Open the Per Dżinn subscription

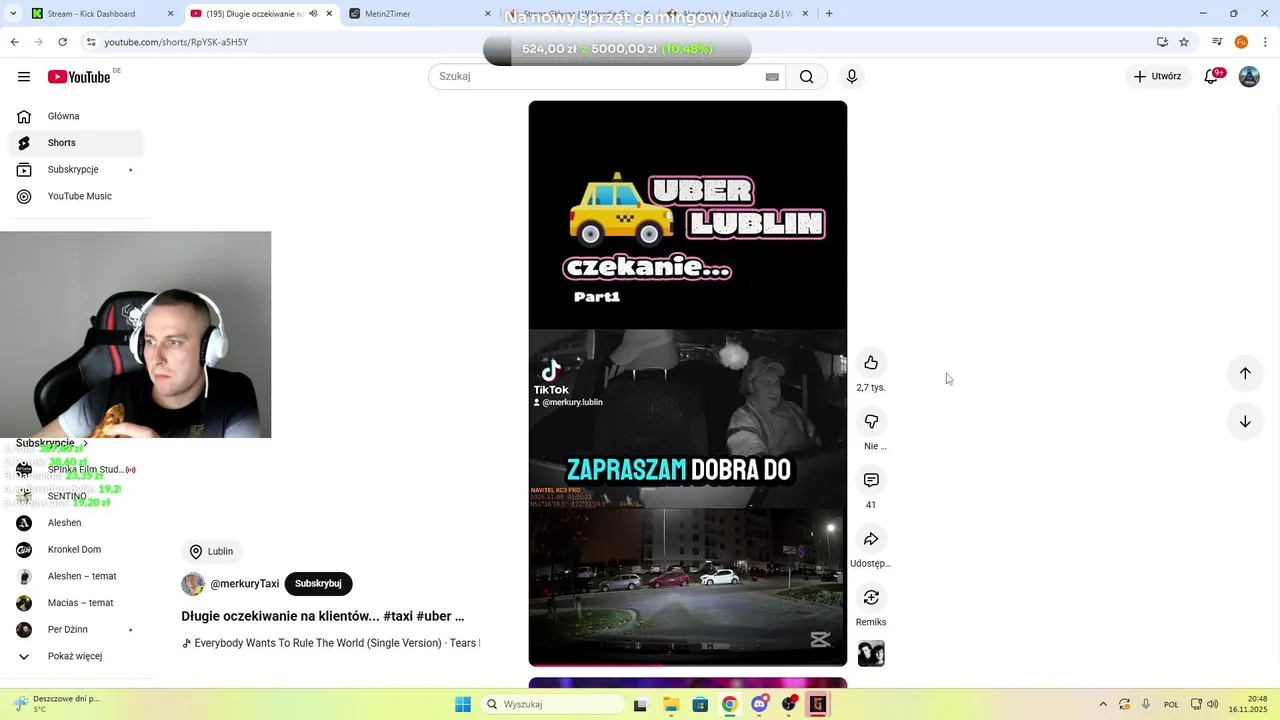(x=76, y=630)
